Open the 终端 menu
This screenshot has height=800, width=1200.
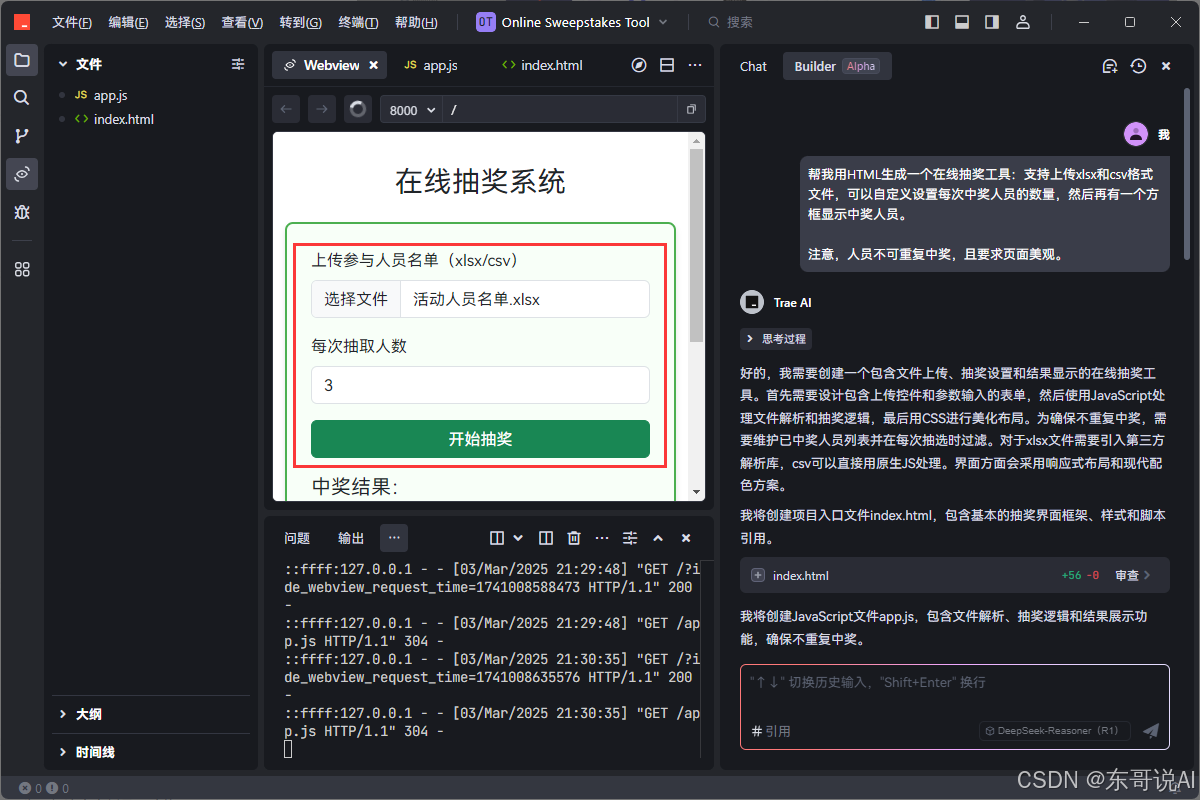[x=358, y=22]
